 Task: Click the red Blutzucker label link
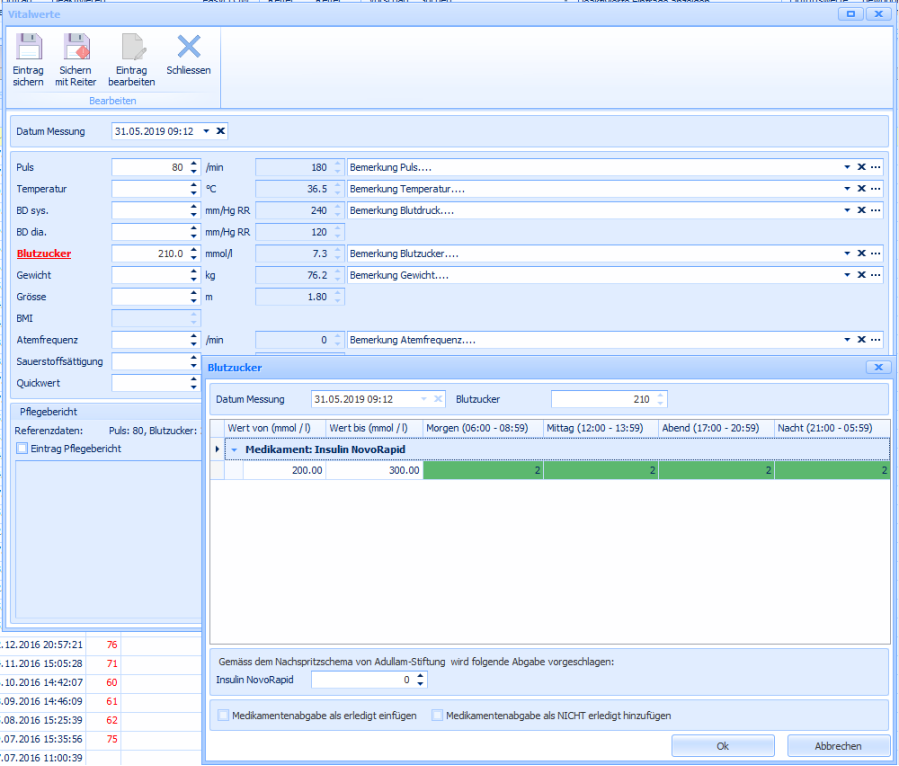44,254
